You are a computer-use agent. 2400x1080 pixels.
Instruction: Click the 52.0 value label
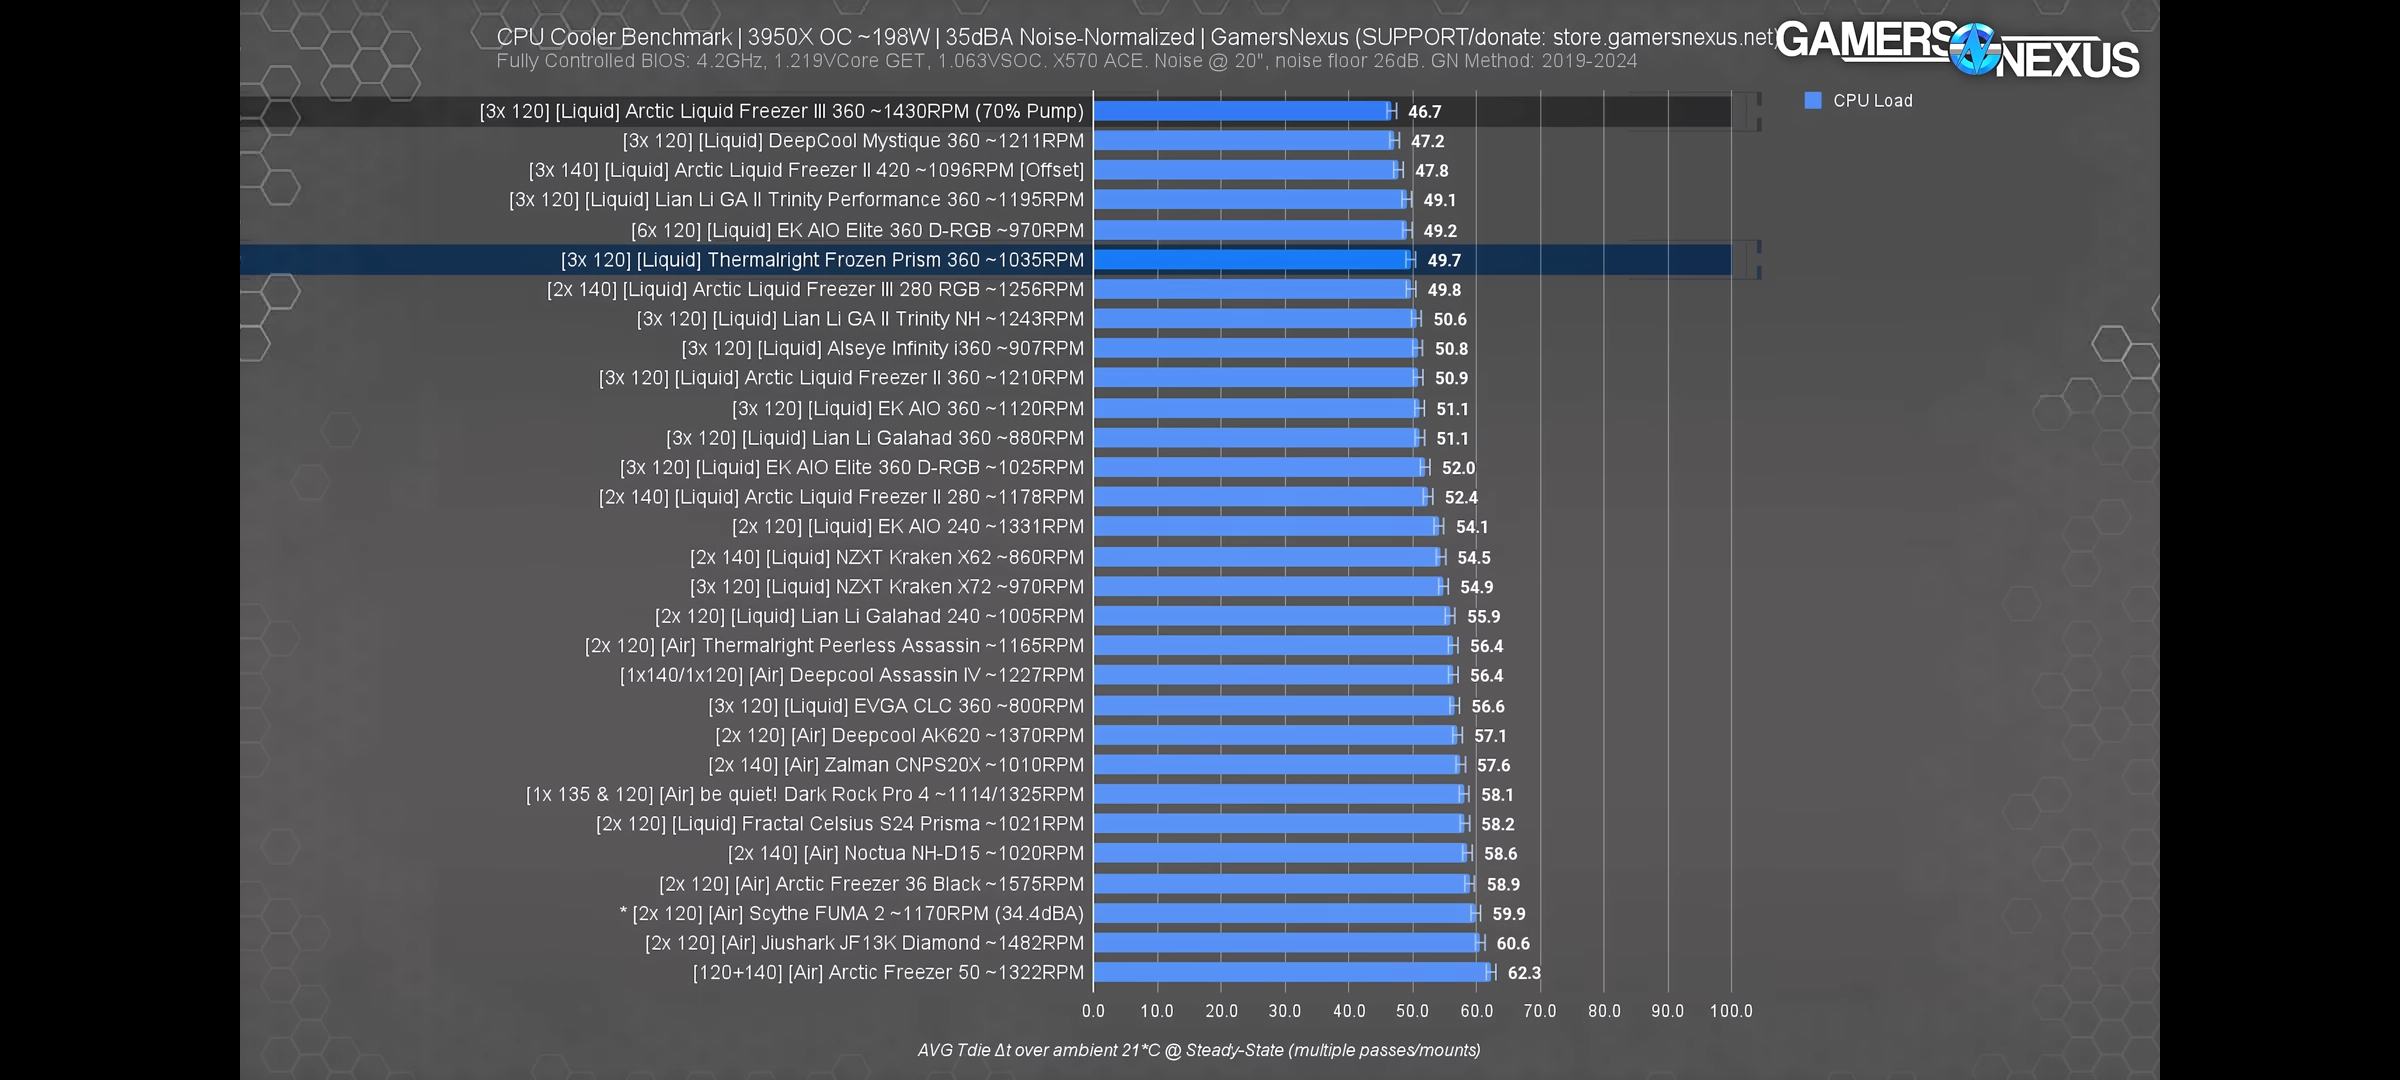(x=1458, y=468)
